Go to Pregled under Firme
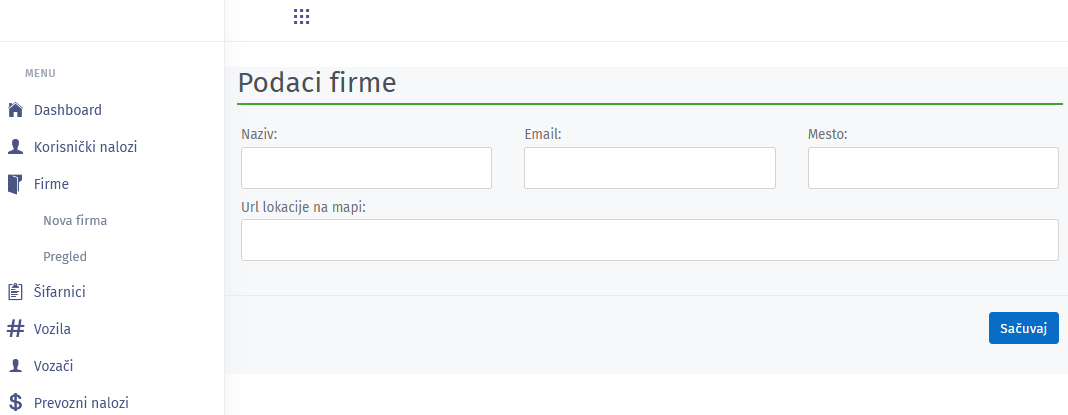 point(65,256)
